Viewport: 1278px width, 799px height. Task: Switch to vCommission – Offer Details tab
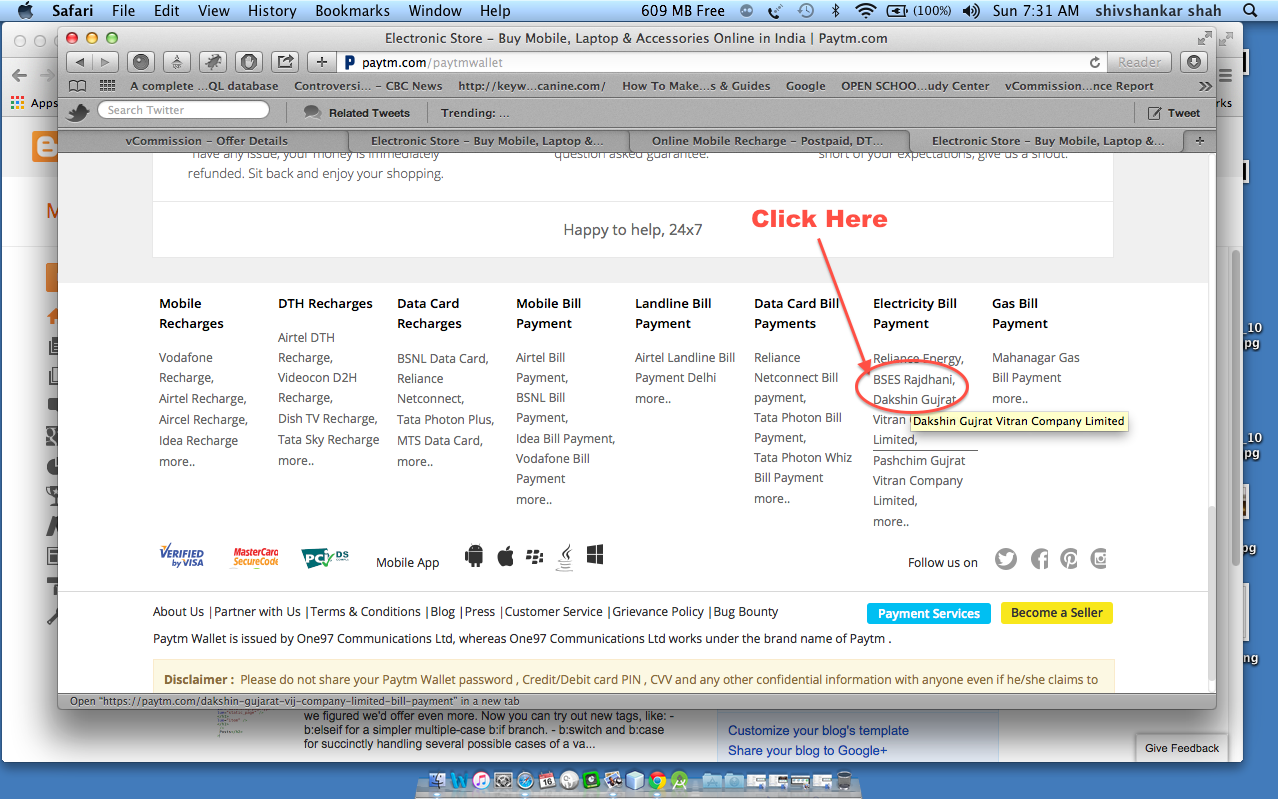pos(206,141)
